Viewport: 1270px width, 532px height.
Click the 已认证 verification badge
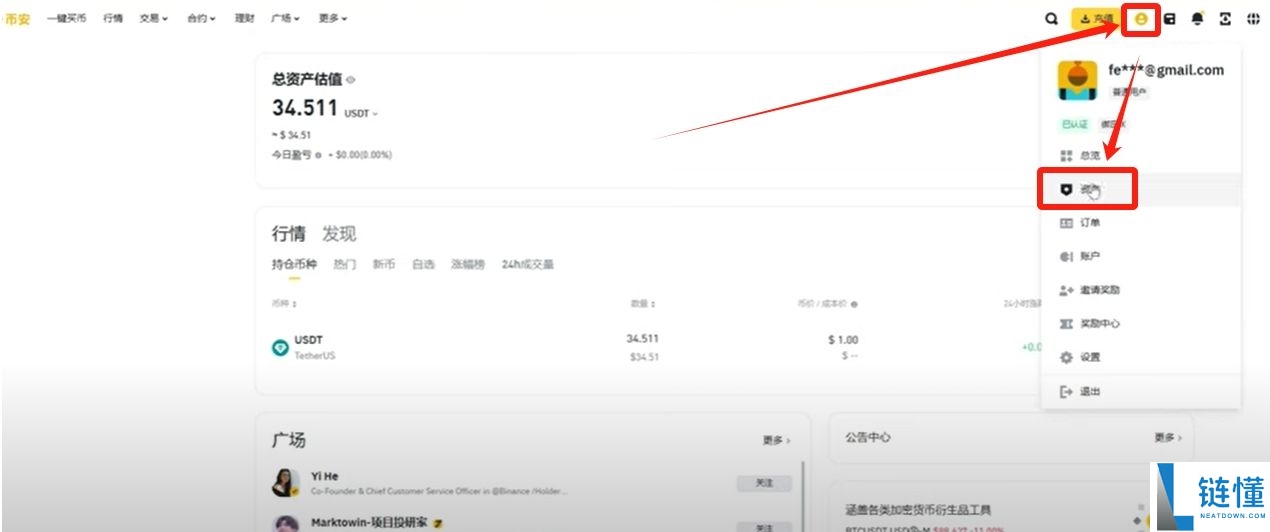click(1074, 125)
